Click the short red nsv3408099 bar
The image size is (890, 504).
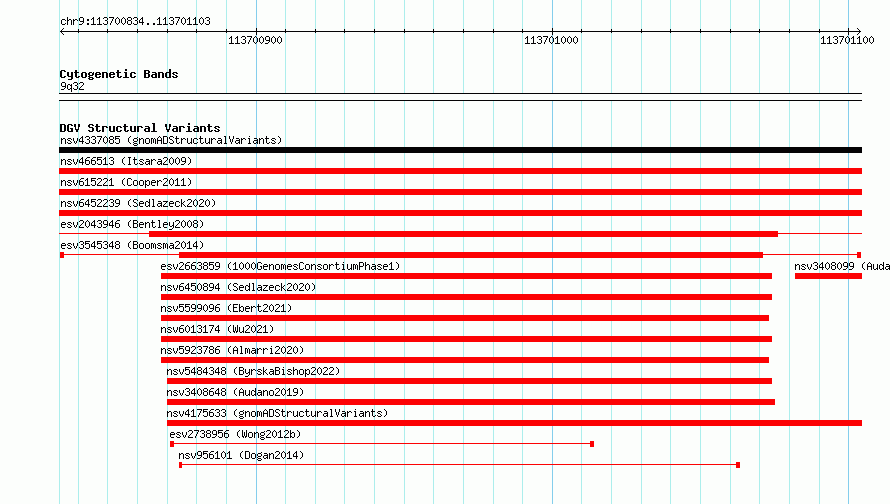click(x=828, y=276)
